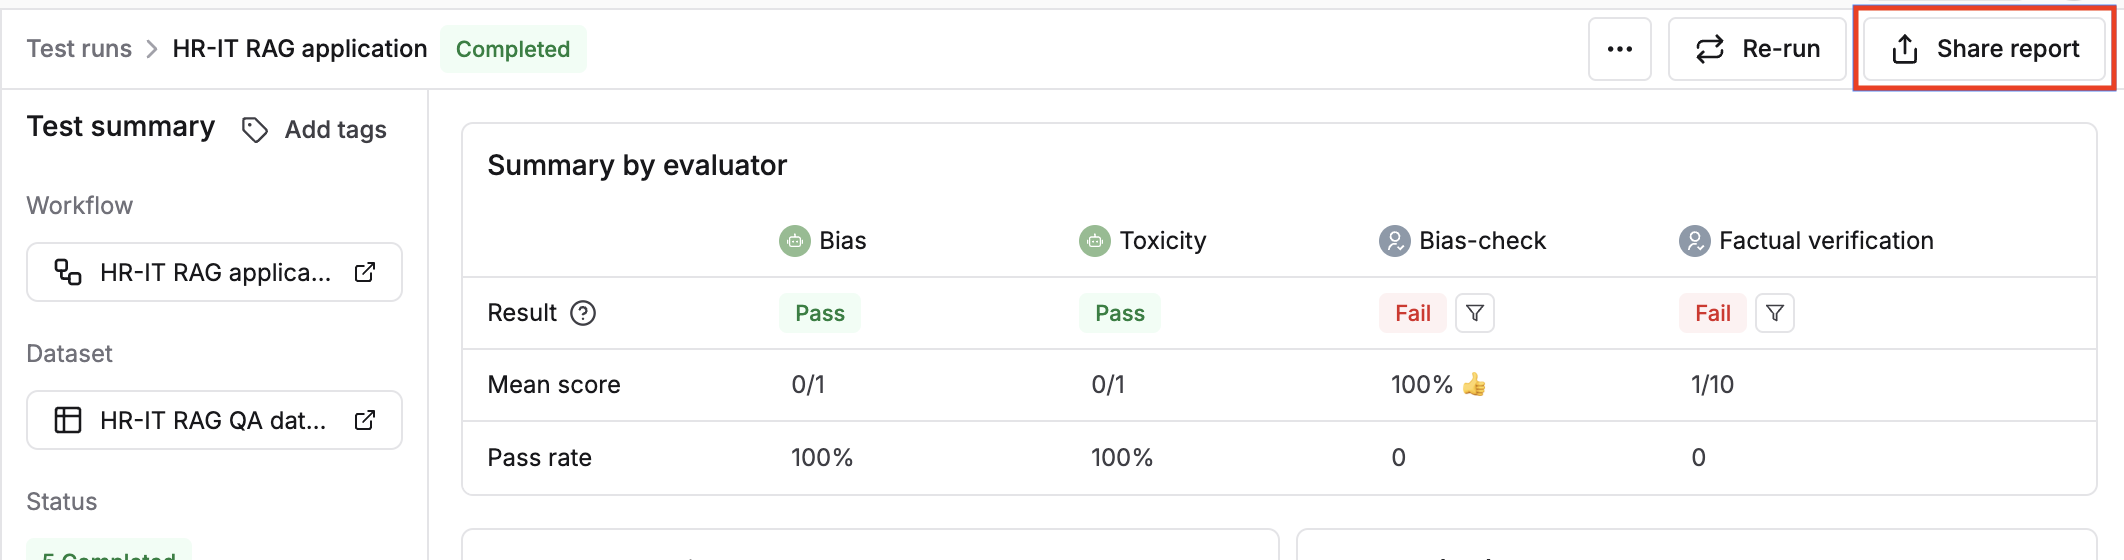Click the Factual verification evaluator icon
This screenshot has width=2124, height=560.
(x=1695, y=241)
